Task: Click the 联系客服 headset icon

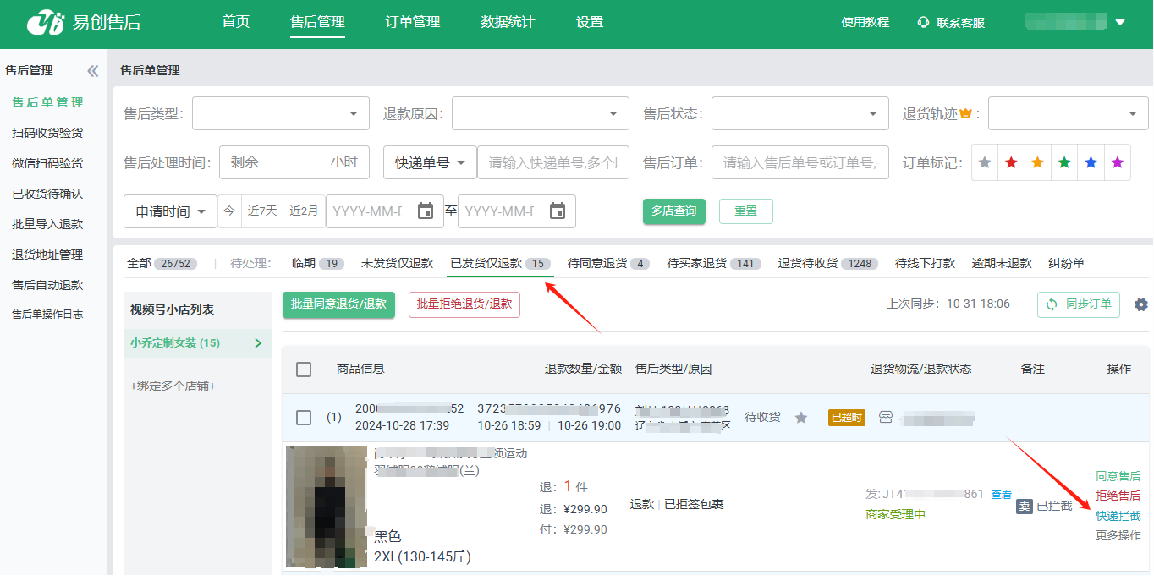Action: pos(923,23)
